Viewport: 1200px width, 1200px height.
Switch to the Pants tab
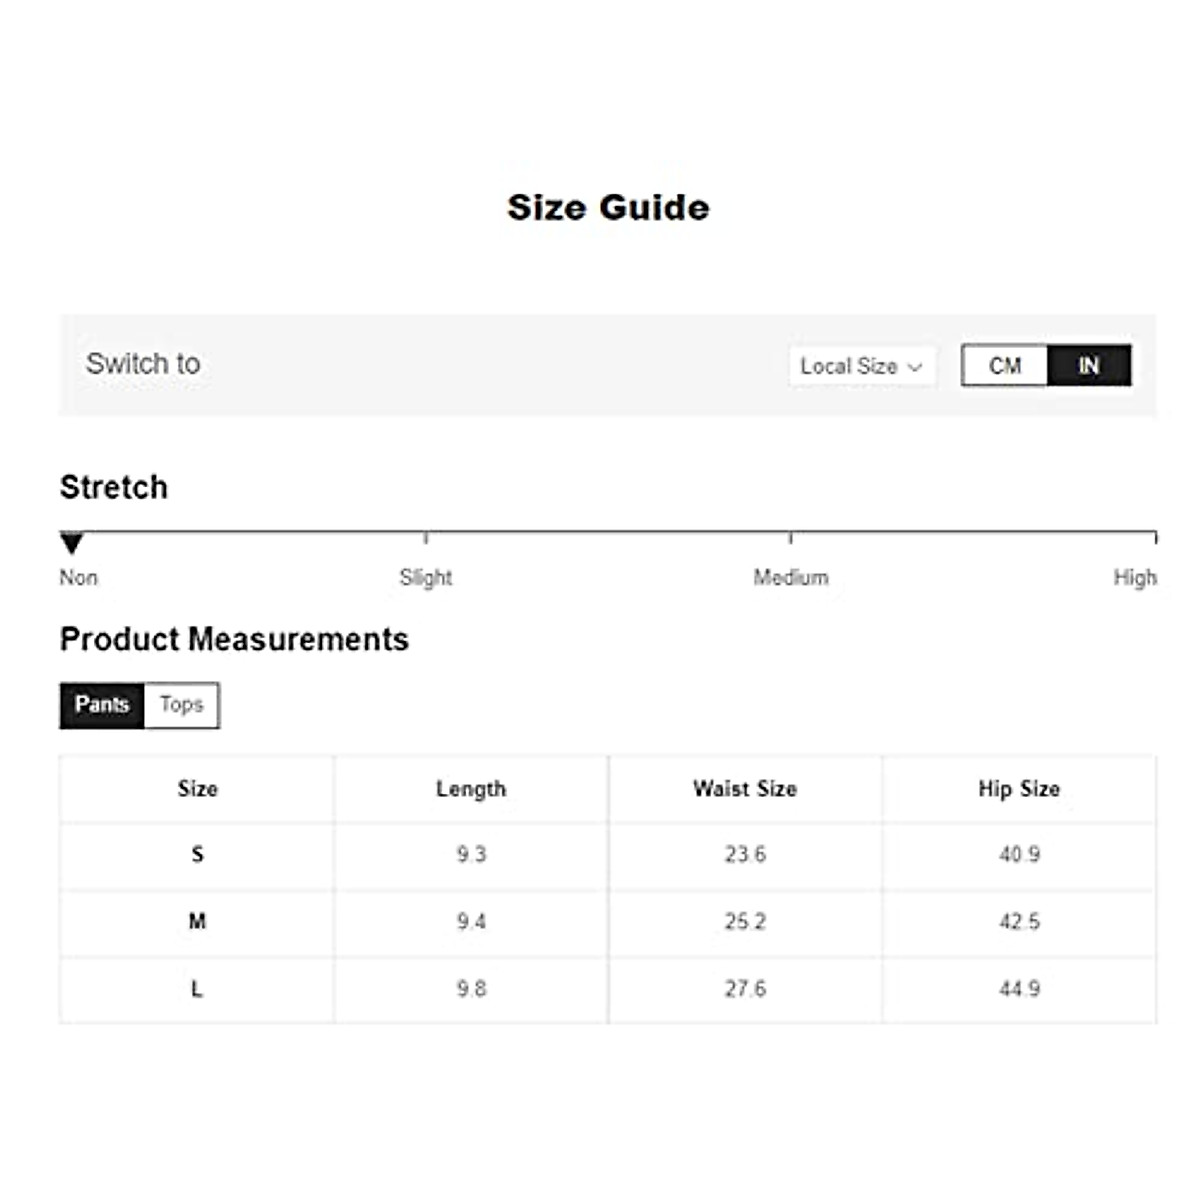click(x=102, y=705)
